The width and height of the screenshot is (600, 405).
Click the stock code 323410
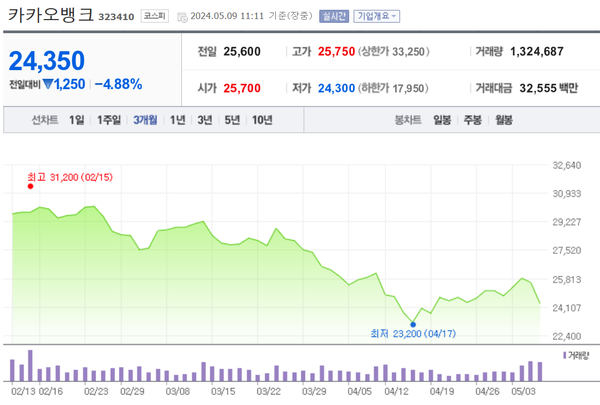[116, 17]
